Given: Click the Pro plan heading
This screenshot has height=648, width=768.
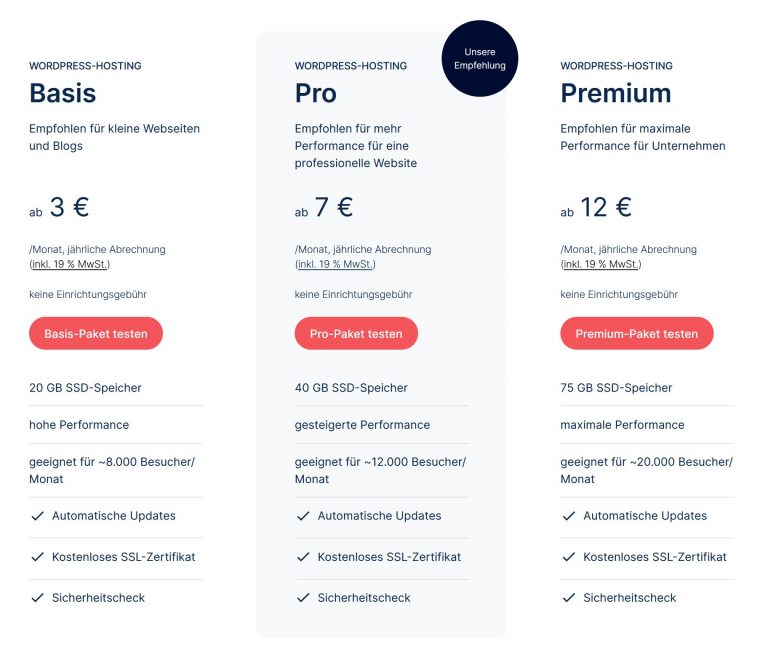Looking at the screenshot, I should 316,93.
